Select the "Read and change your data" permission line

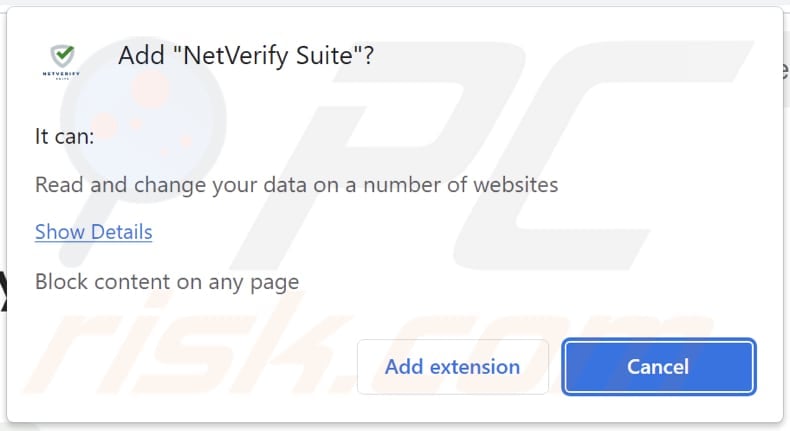coord(296,184)
